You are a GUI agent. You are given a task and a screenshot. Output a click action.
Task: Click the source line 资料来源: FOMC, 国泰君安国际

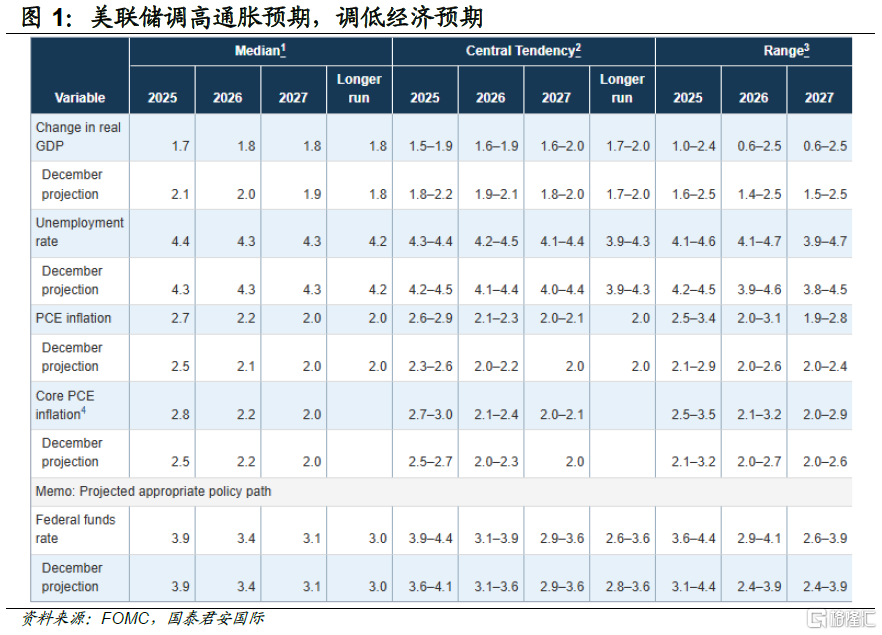point(143,619)
